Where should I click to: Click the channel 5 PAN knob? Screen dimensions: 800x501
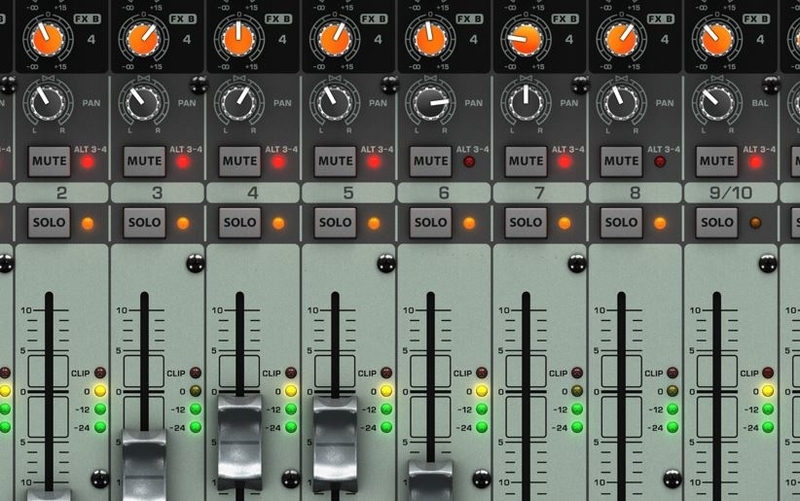334,102
